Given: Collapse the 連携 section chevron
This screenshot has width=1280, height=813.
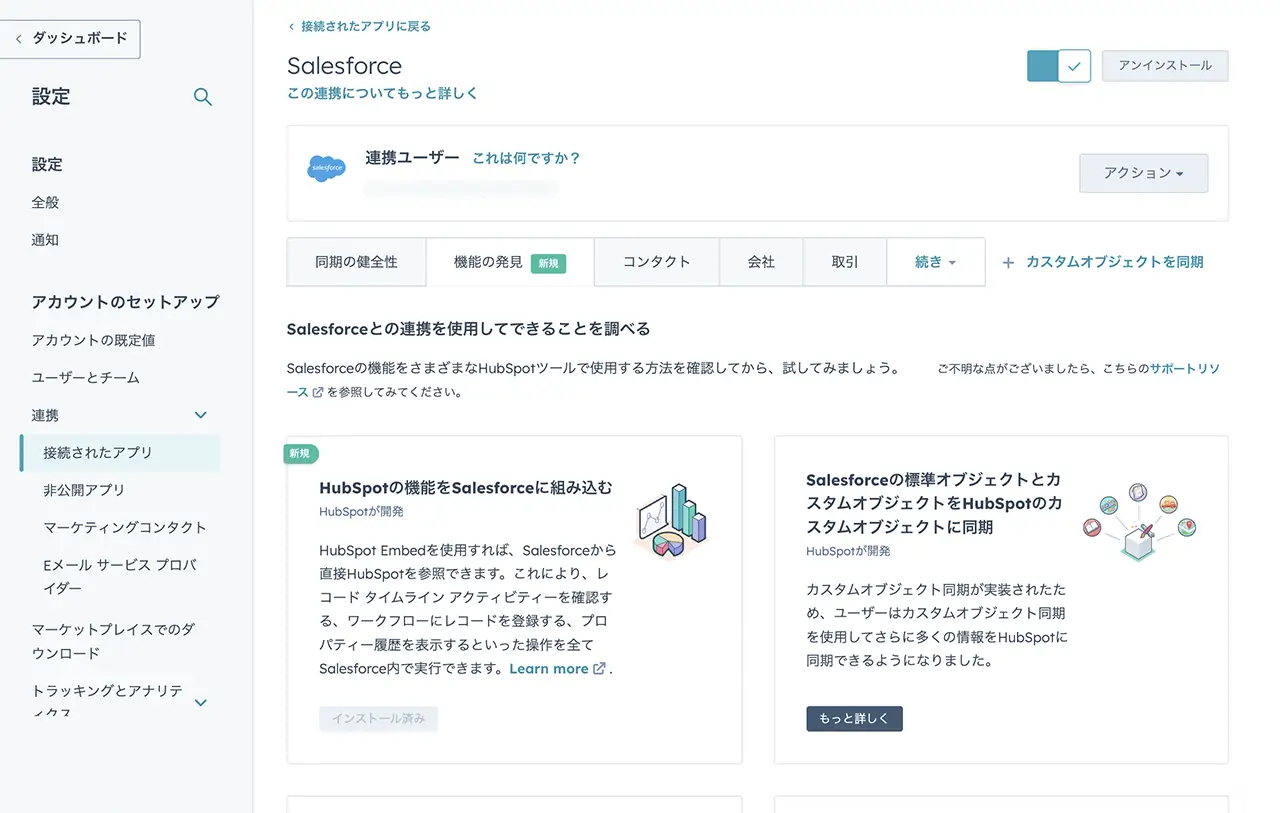Looking at the screenshot, I should 200,415.
